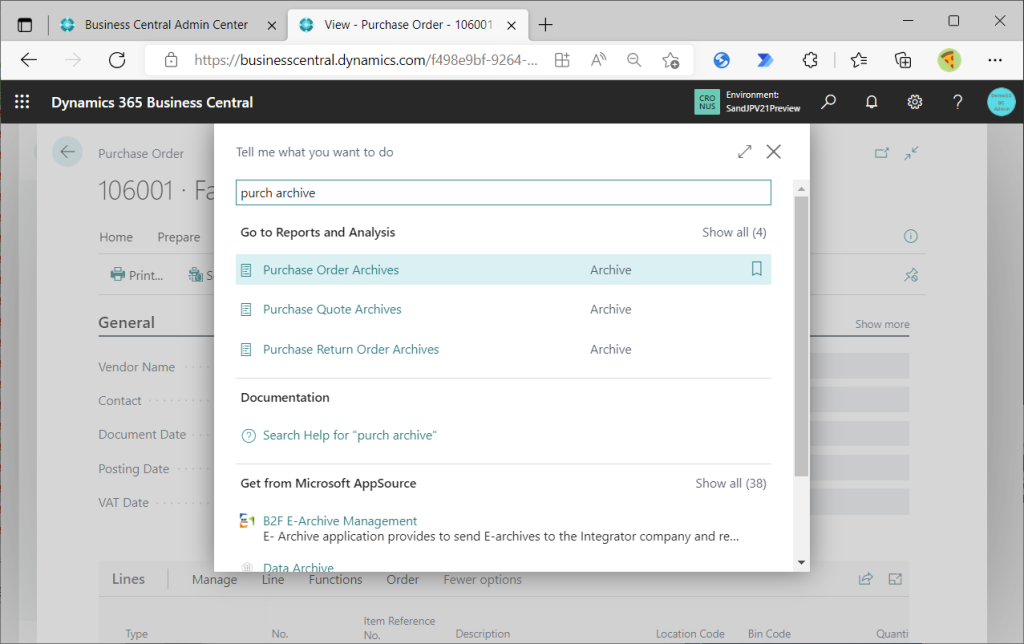Screen dimensions: 1024x644
Task: Open B2F E-Archive Management in AppSource
Action: tap(340, 521)
